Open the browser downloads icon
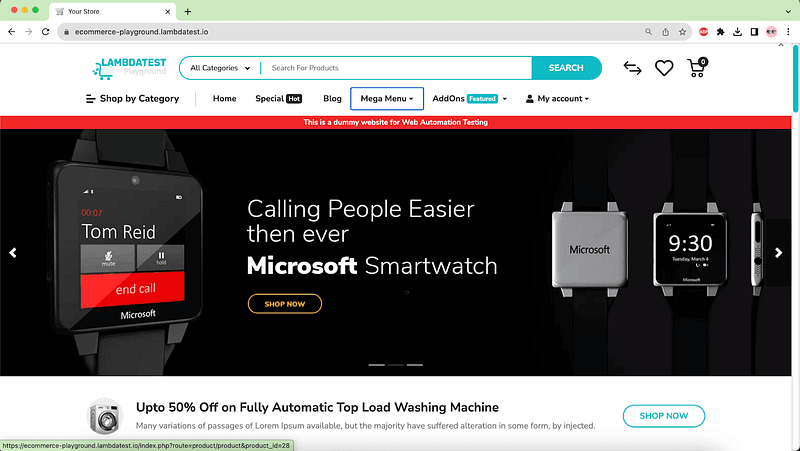Image resolution: width=800 pixels, height=451 pixels. coord(737,32)
